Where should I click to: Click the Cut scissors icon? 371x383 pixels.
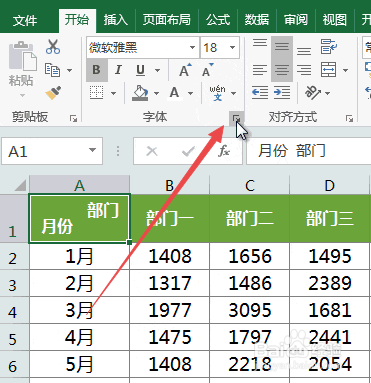[53, 47]
